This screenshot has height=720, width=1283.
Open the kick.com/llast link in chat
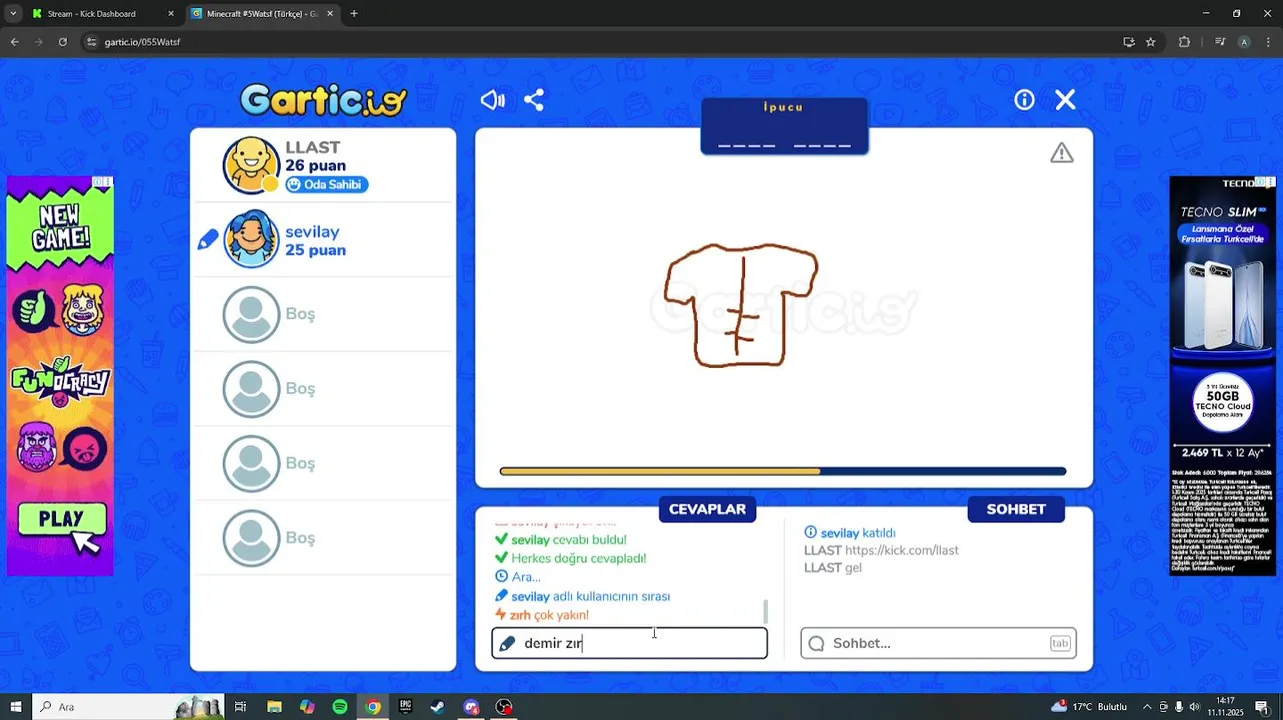pyautogui.click(x=901, y=550)
